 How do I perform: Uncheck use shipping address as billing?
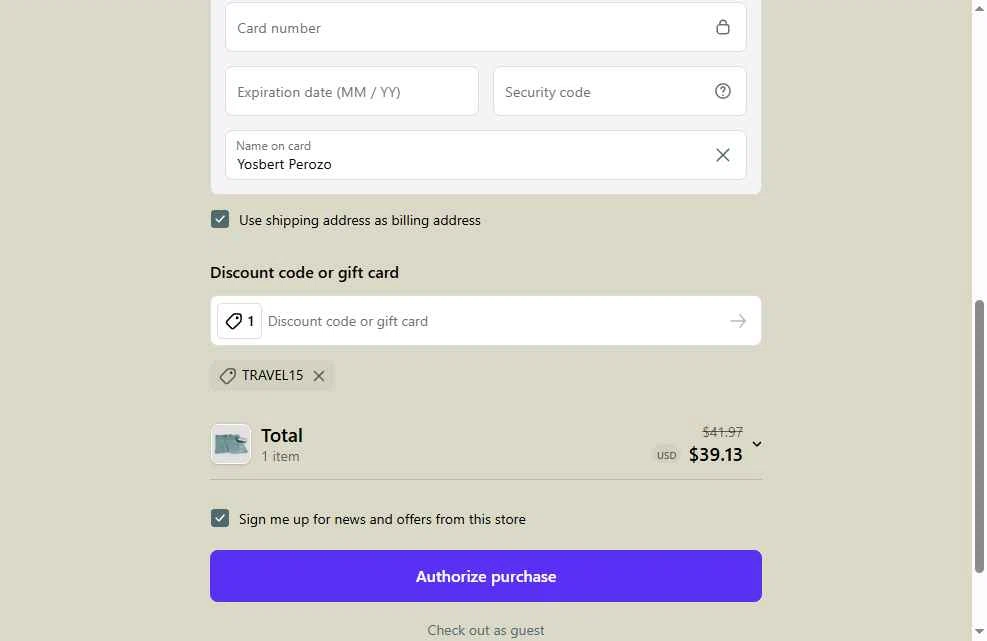[x=220, y=220]
